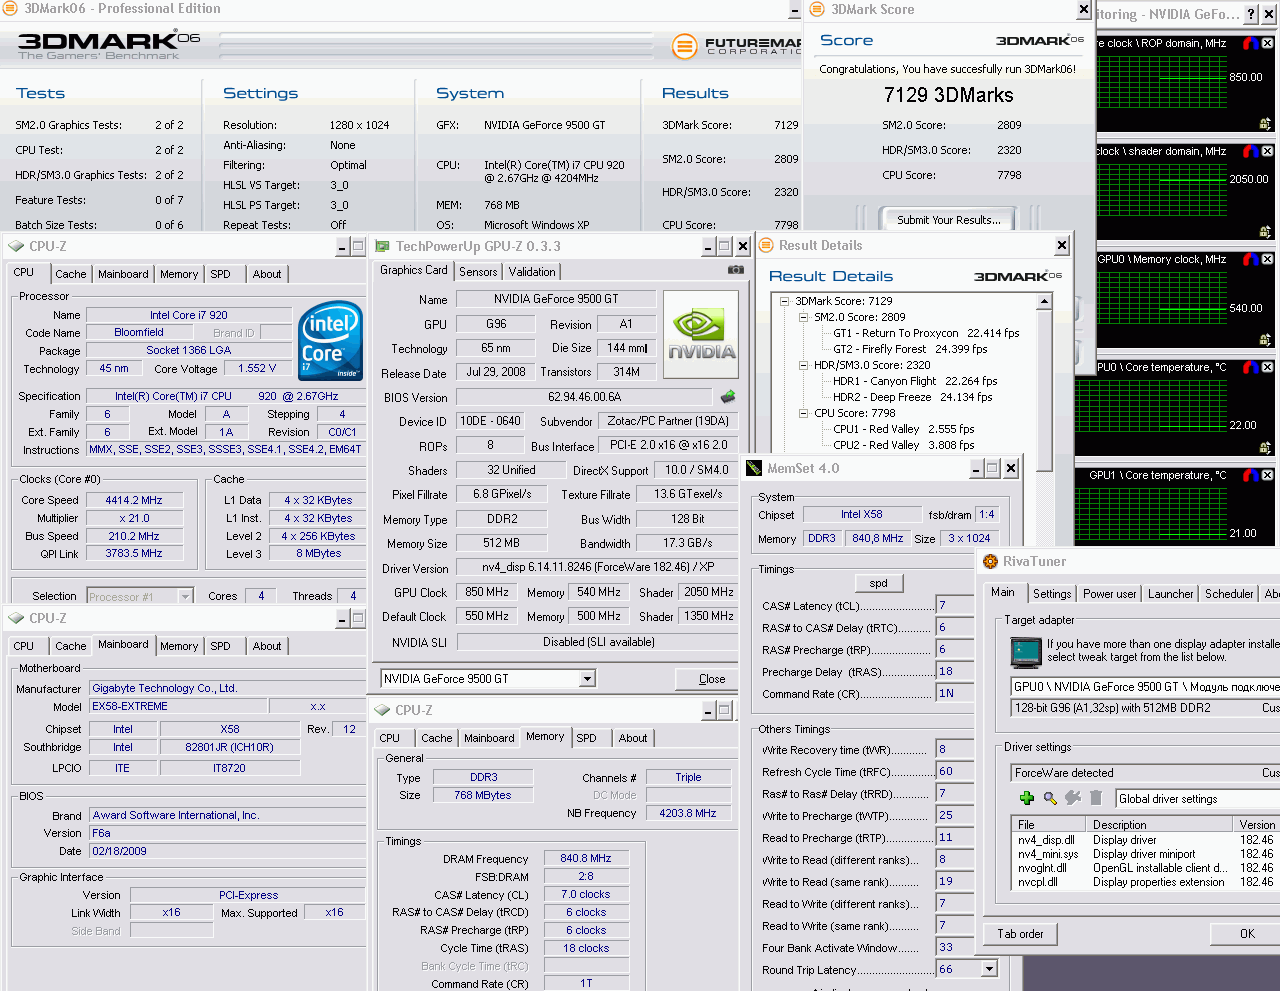
Task: Select nvoglnt.dll row in RivaTuner
Action: 1146,868
